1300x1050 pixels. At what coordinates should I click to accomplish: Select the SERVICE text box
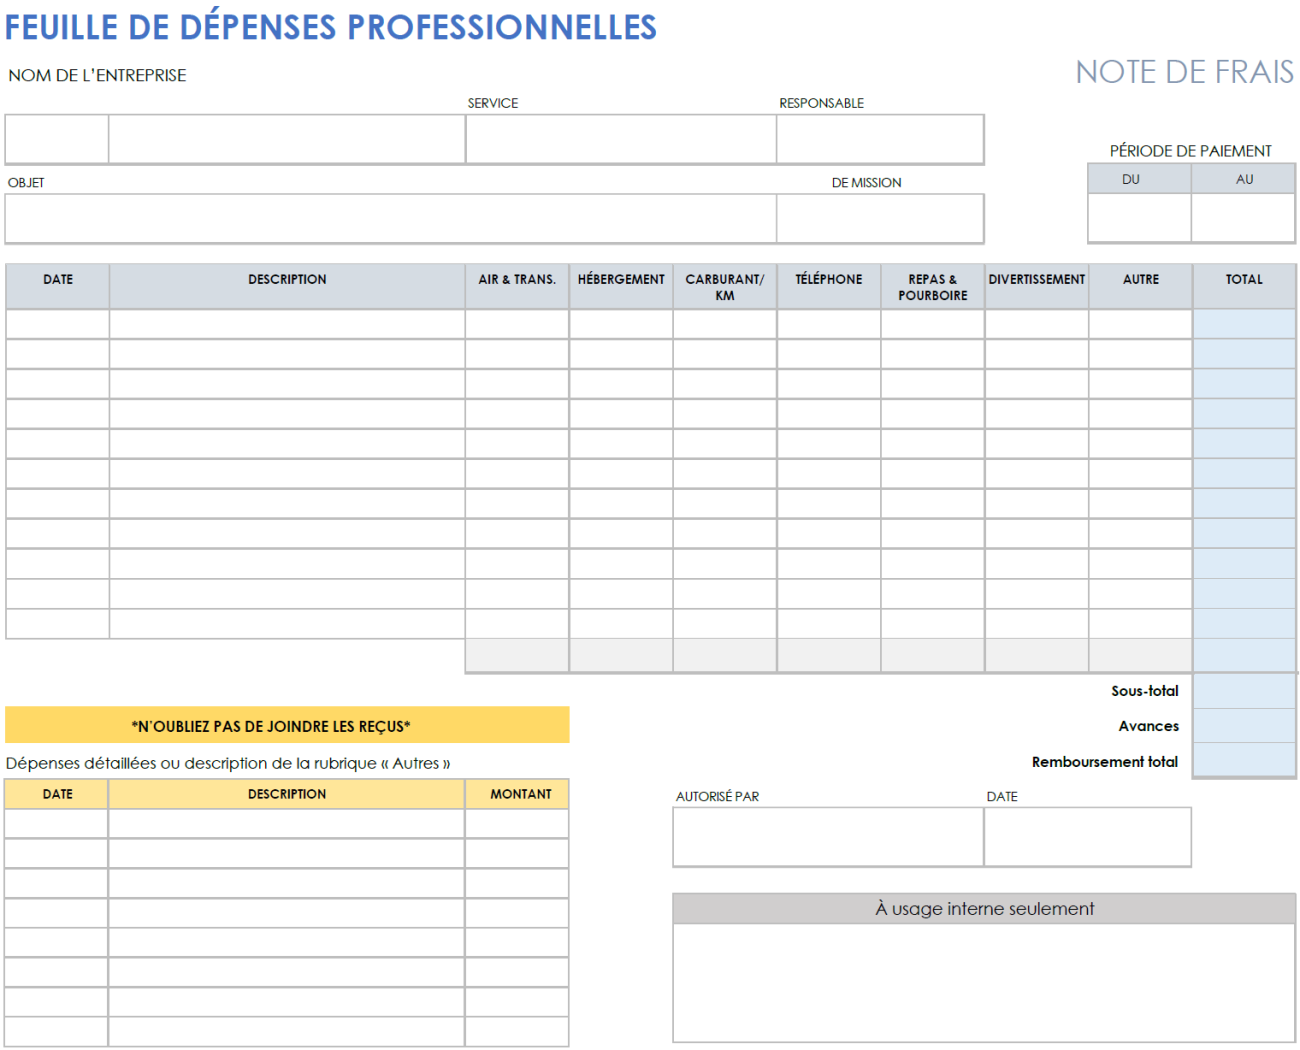coord(620,139)
